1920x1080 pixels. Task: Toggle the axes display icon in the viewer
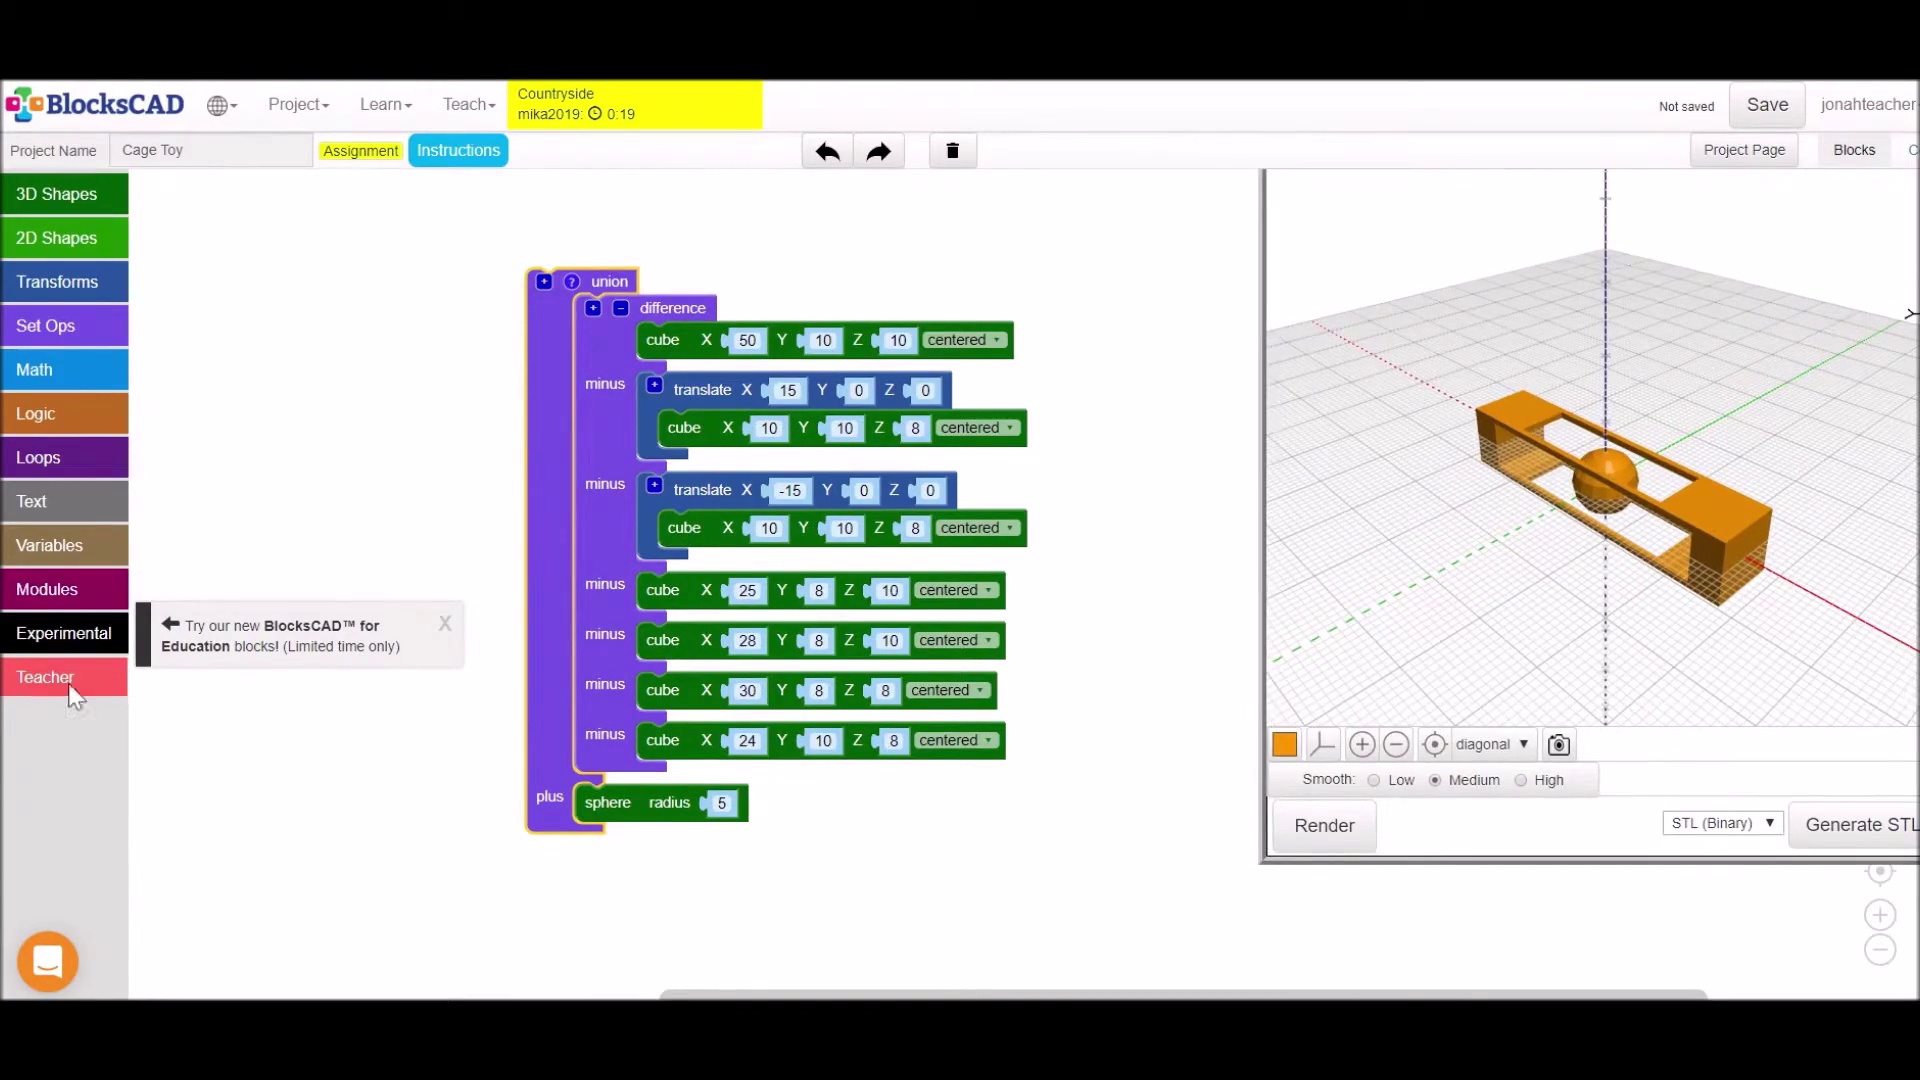point(1322,744)
